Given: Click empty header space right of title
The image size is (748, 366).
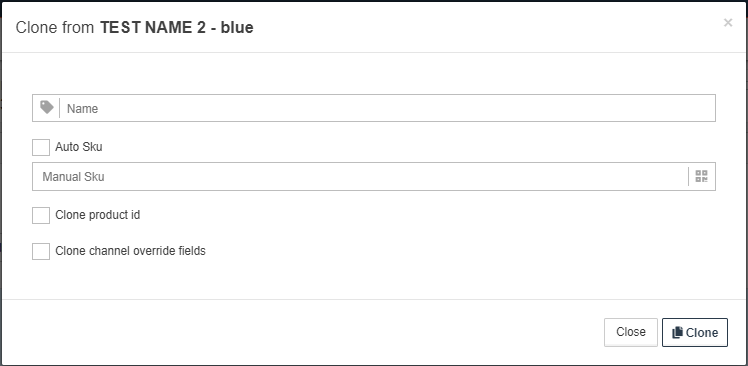Looking at the screenshot, I should coord(477,28).
